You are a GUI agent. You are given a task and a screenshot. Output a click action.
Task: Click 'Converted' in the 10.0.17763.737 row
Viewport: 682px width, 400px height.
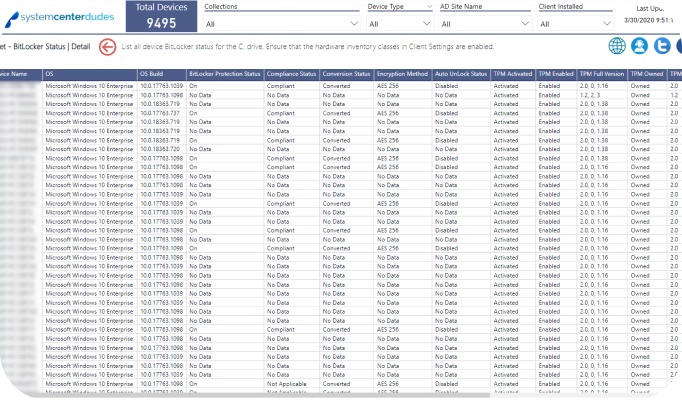click(x=336, y=113)
